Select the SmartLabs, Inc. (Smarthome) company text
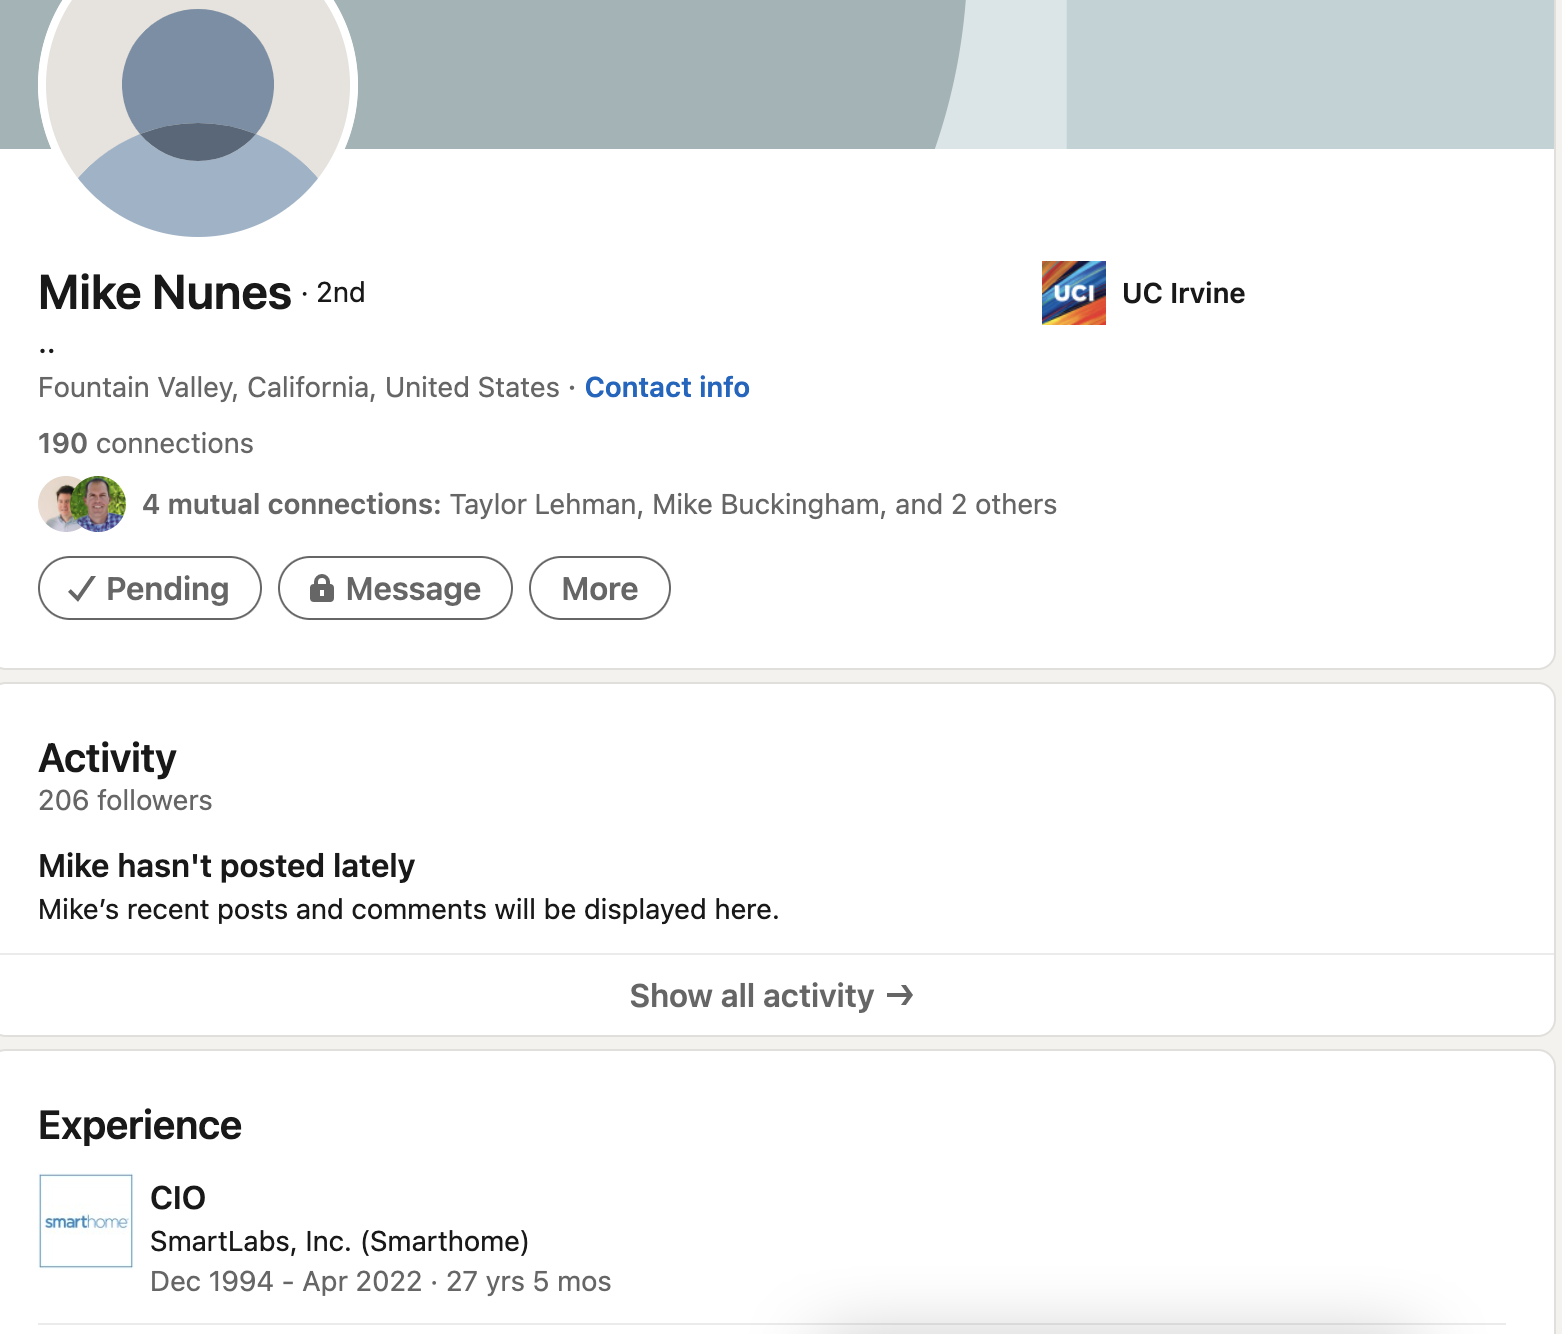1562x1334 pixels. (x=339, y=1241)
